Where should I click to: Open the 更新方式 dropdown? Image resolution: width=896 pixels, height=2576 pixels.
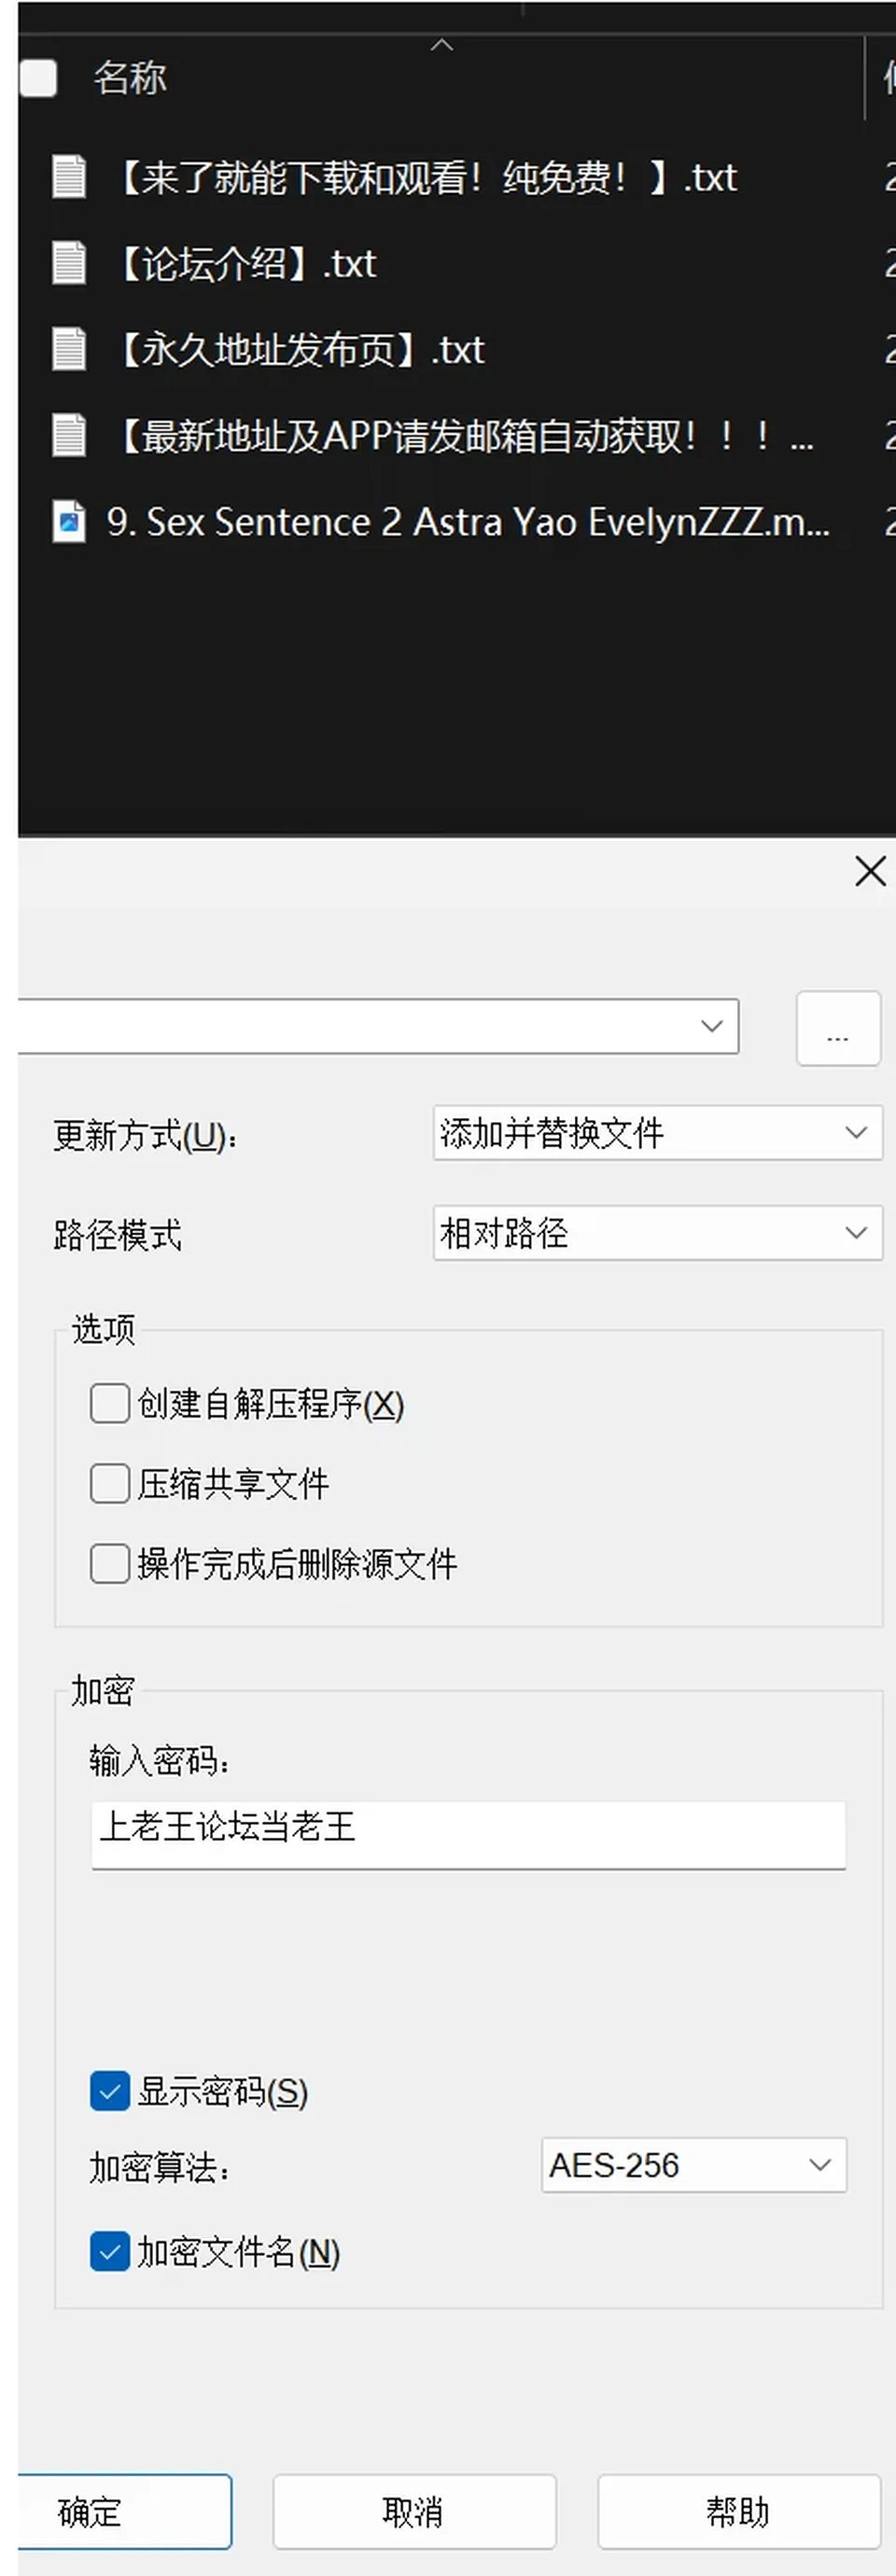[657, 1132]
